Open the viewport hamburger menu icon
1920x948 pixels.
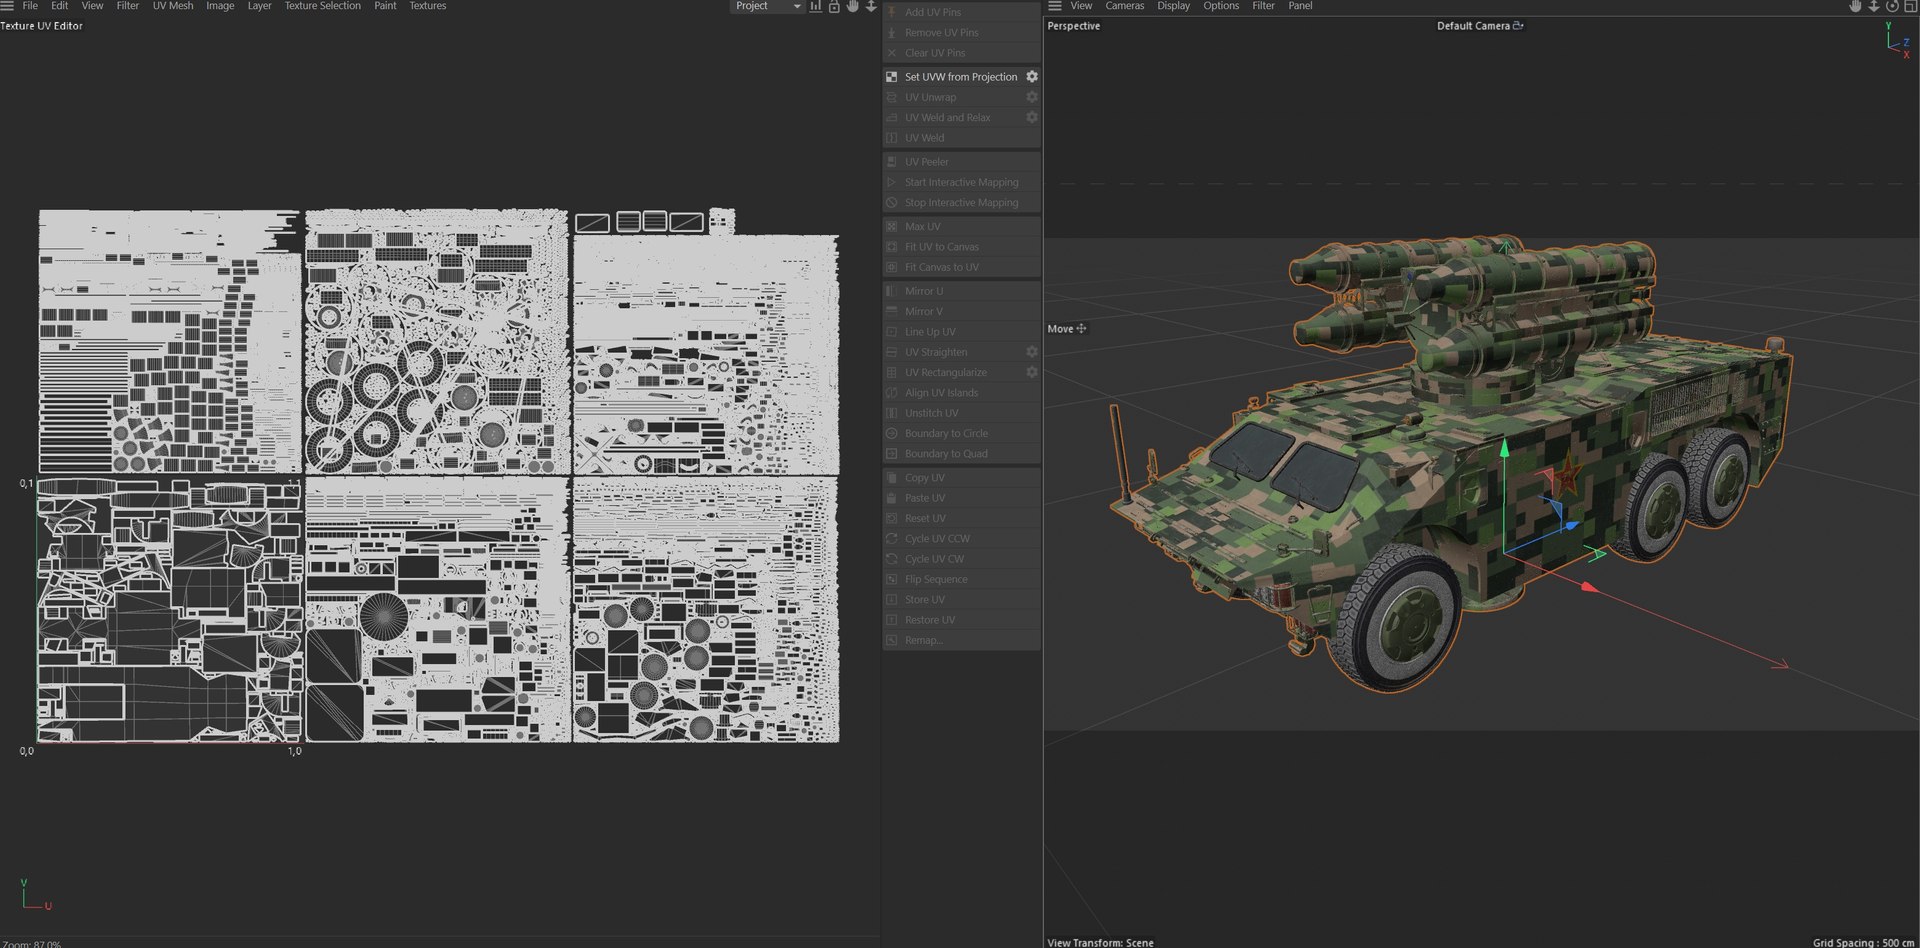click(1054, 6)
